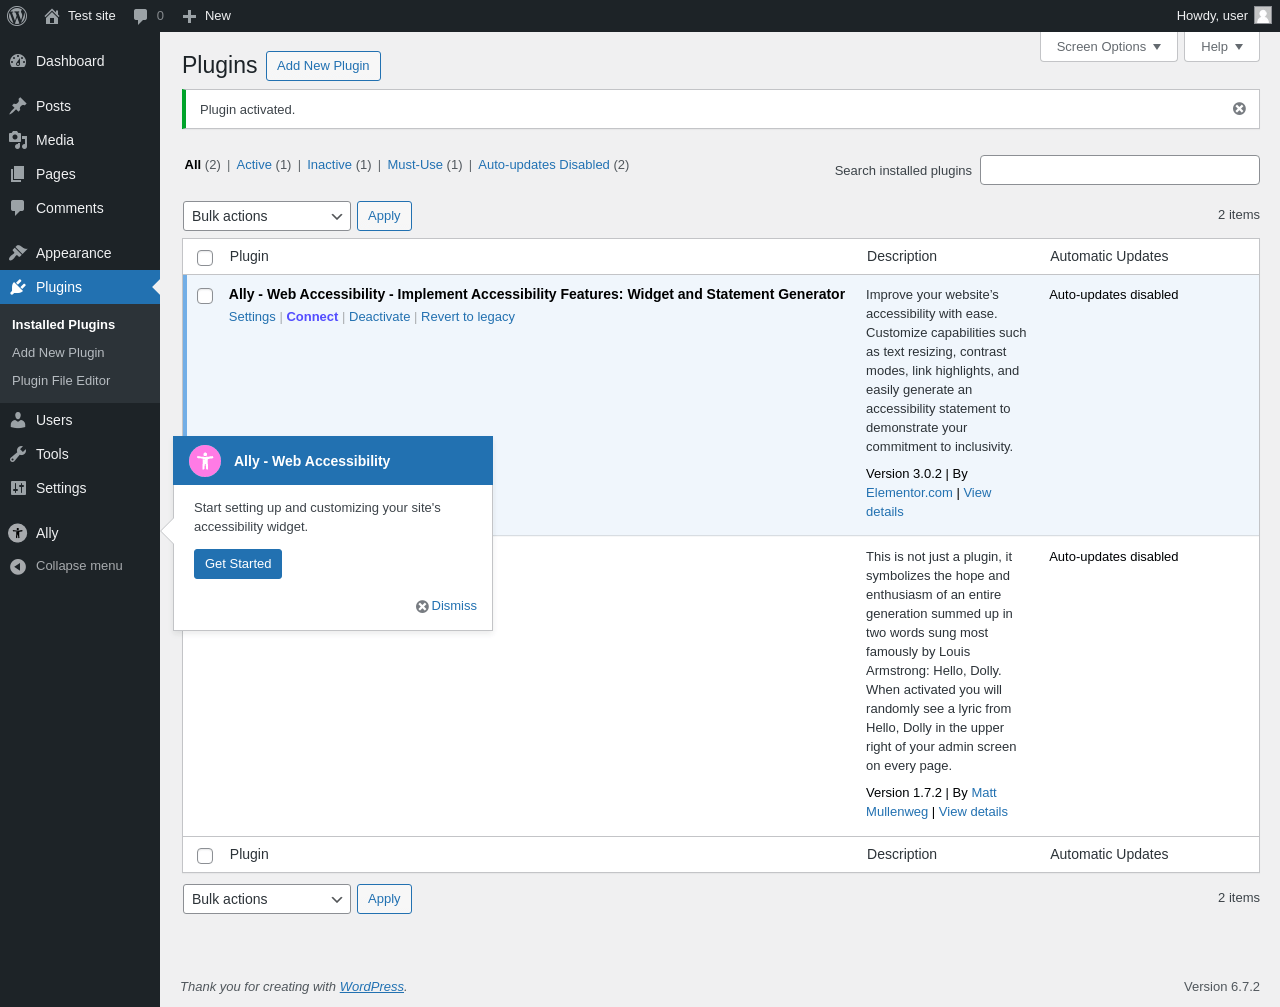Click the Add New Plugin button
The height and width of the screenshot is (1007, 1280).
click(323, 66)
